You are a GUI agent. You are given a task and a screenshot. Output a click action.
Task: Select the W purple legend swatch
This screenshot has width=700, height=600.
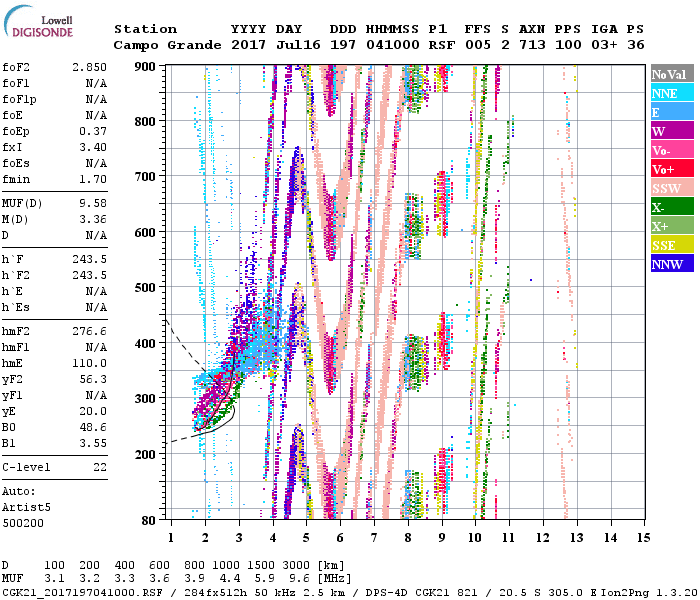(x=672, y=131)
